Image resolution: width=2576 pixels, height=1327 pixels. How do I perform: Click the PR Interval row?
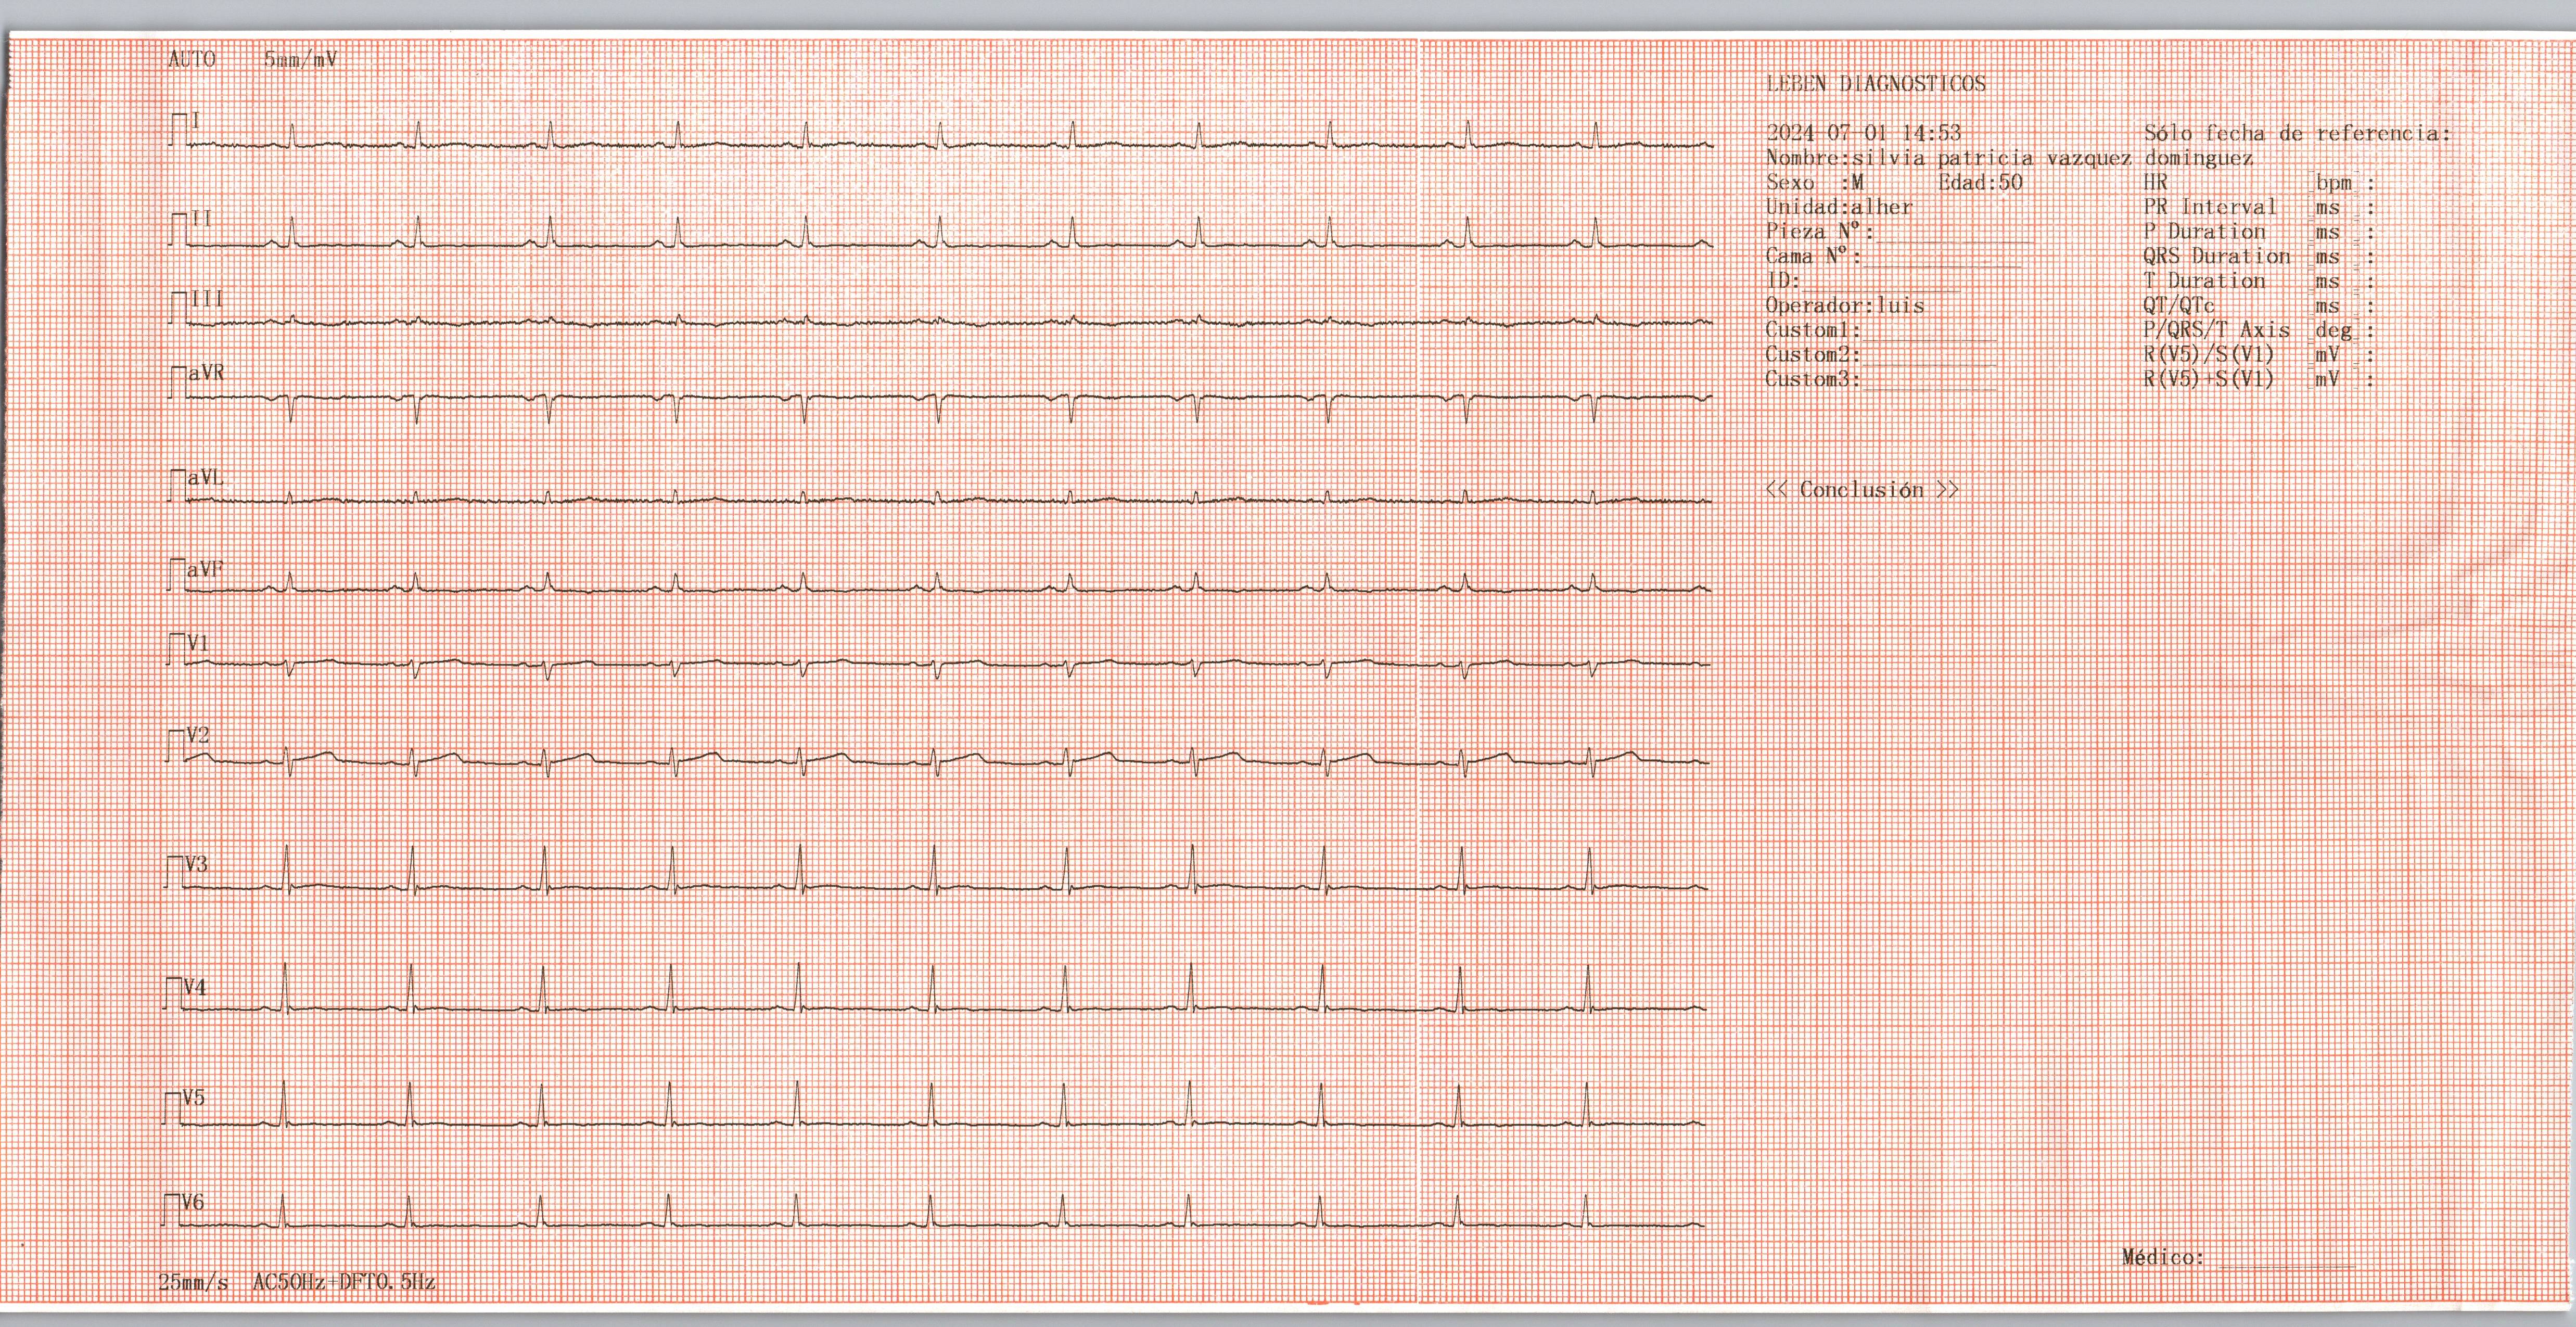[2259, 207]
